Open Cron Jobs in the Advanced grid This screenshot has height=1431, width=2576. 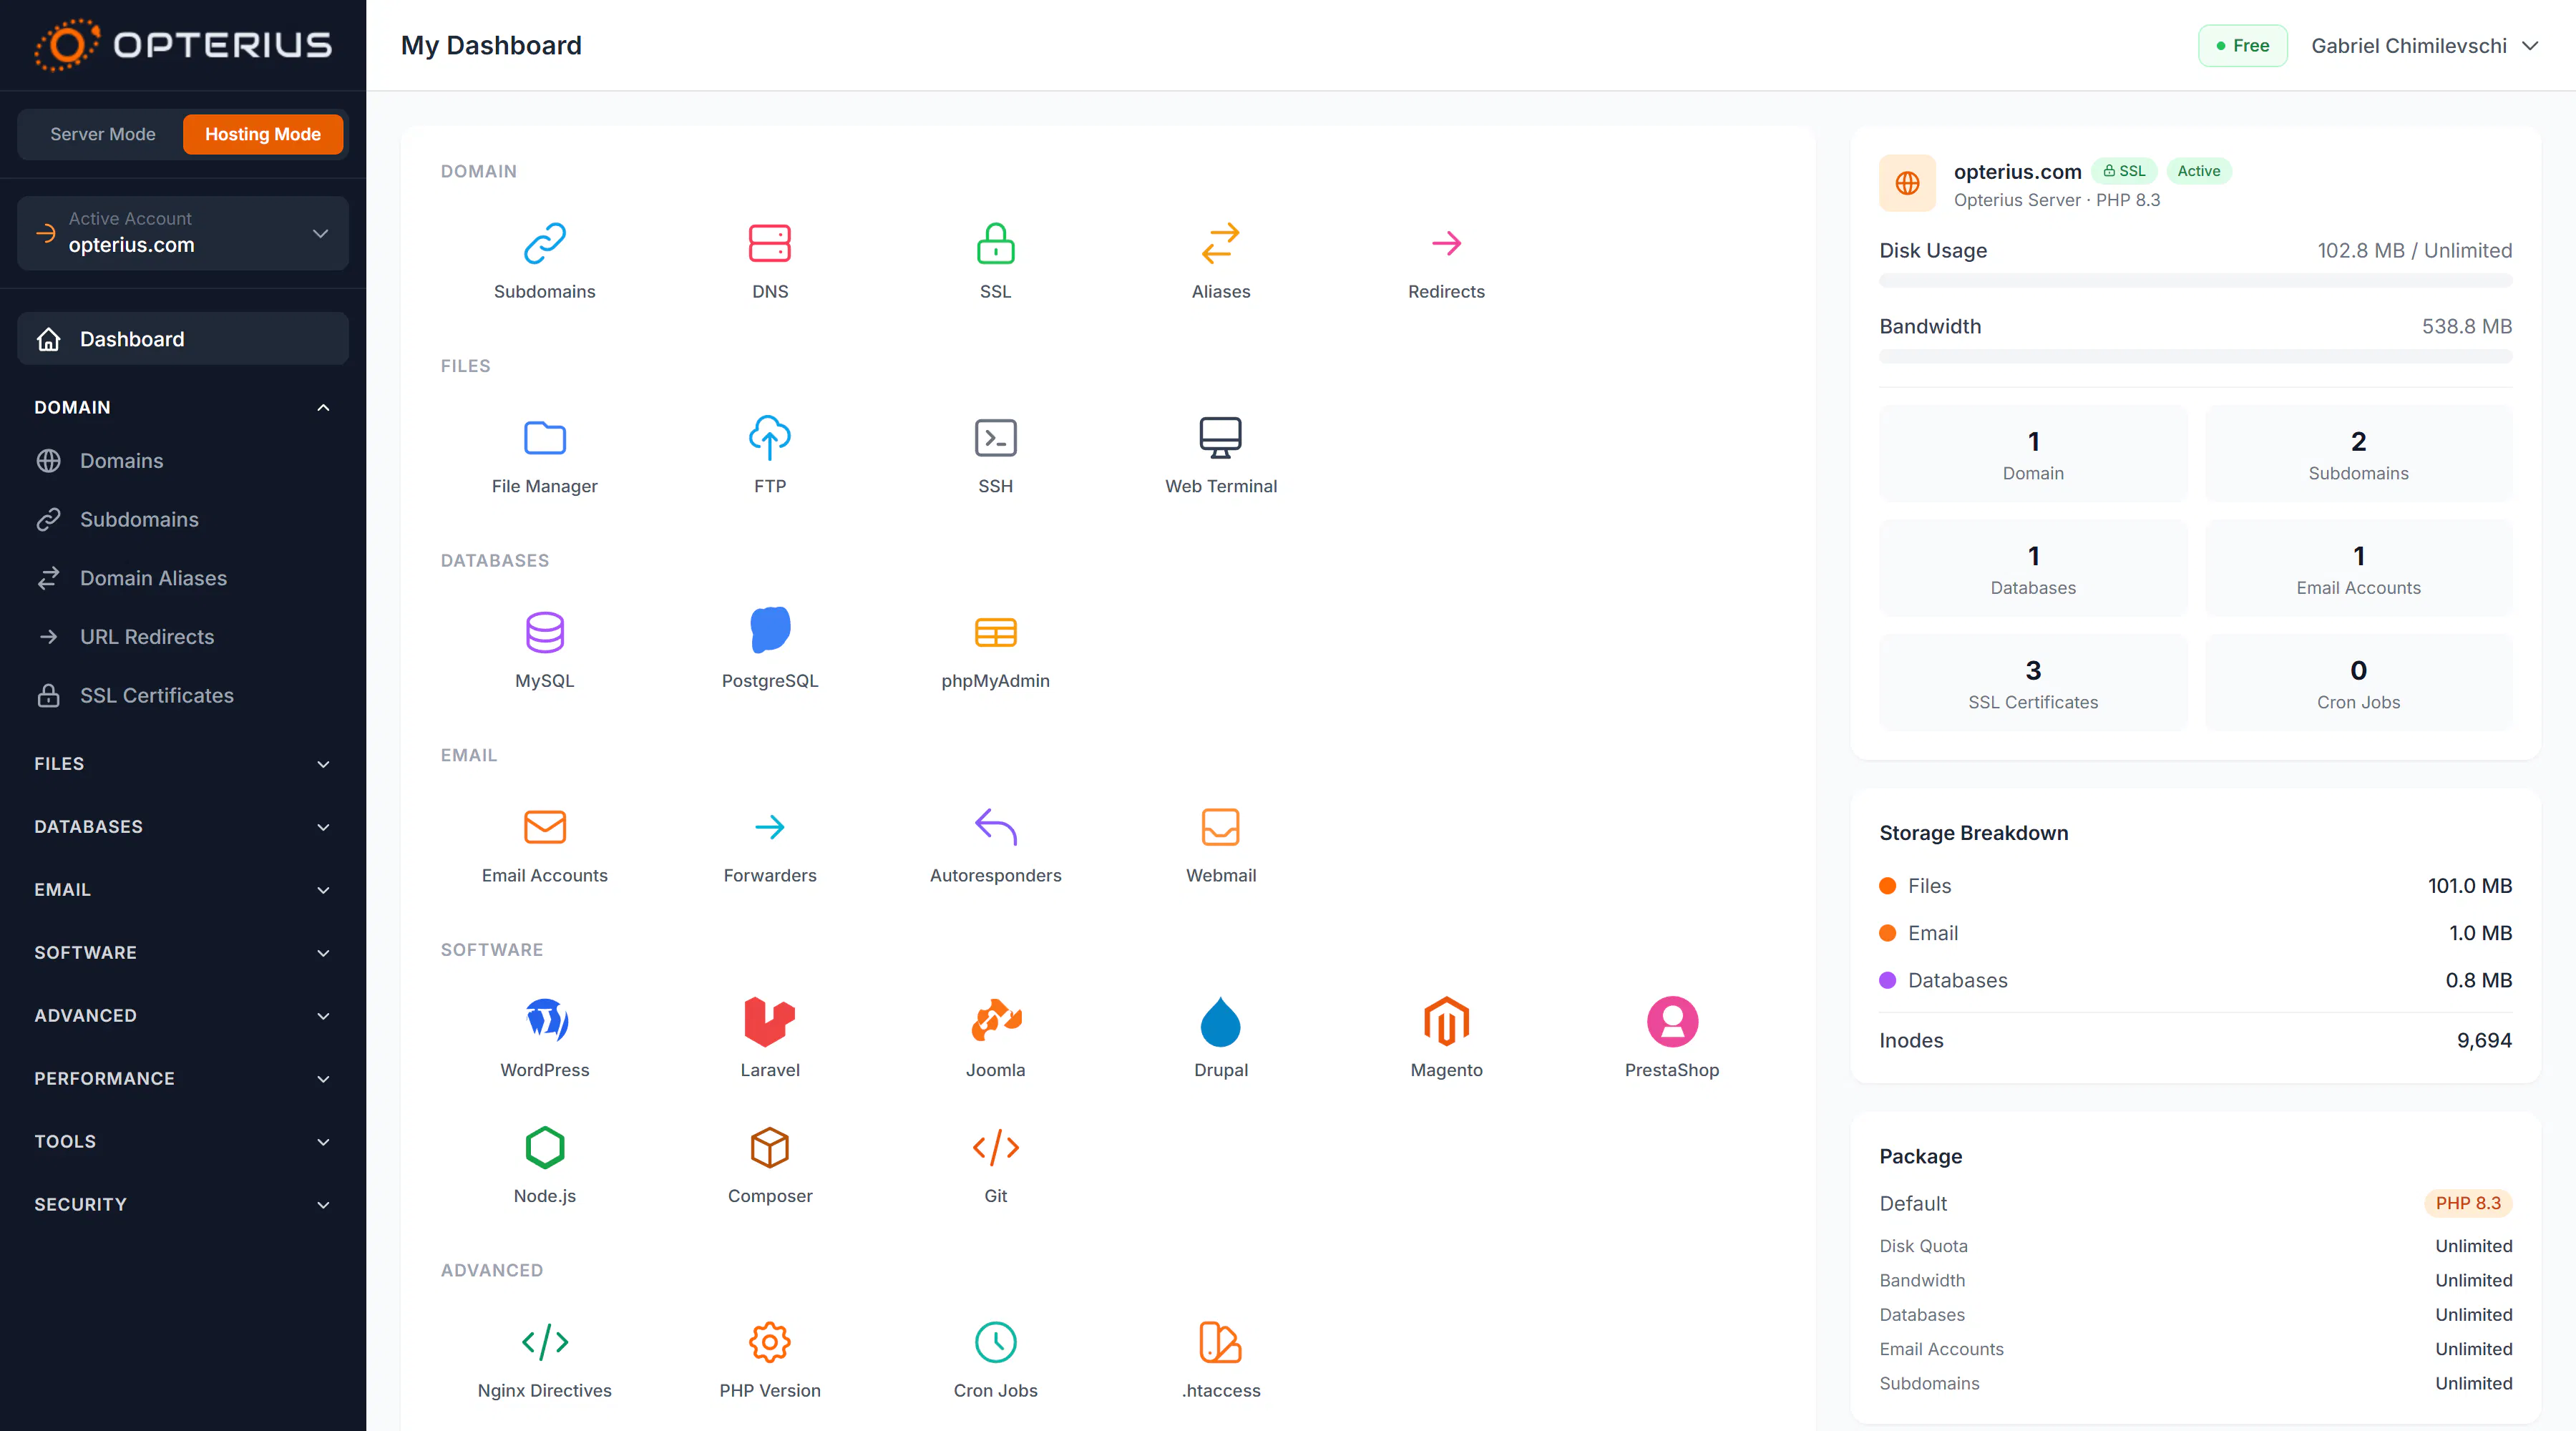(x=995, y=1342)
